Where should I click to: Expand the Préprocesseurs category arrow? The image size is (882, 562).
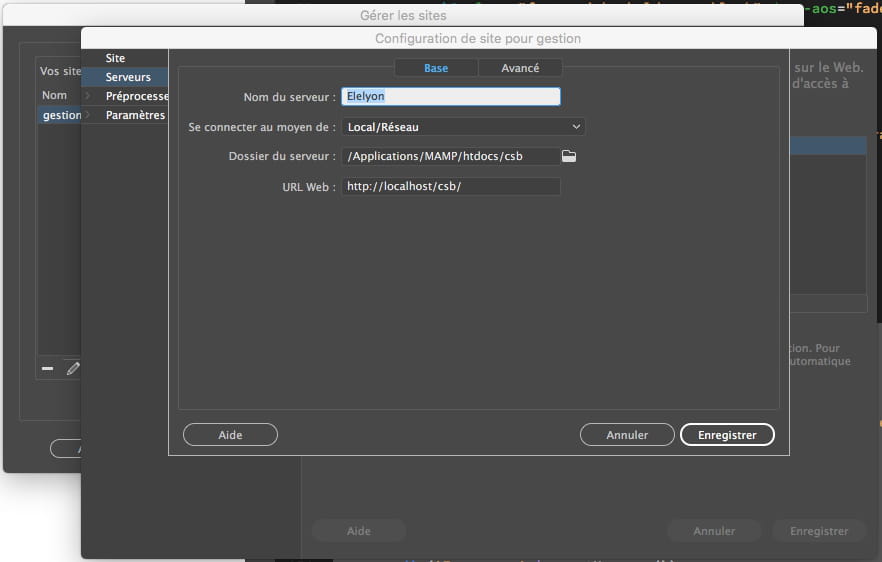(x=87, y=96)
